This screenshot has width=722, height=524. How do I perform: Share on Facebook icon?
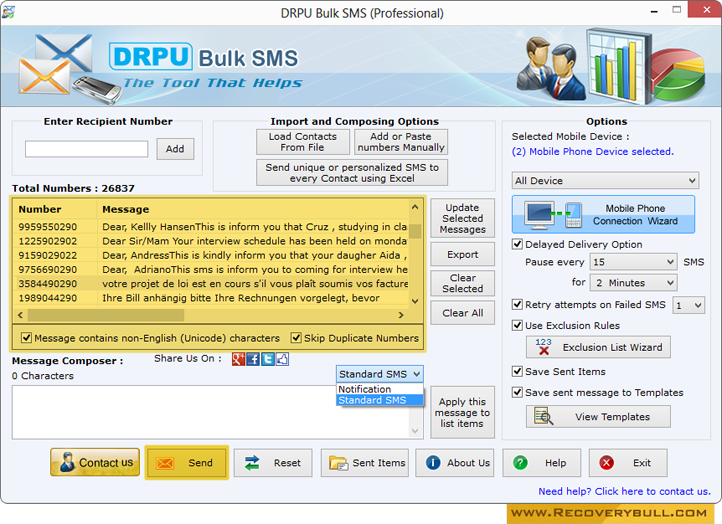point(253,359)
